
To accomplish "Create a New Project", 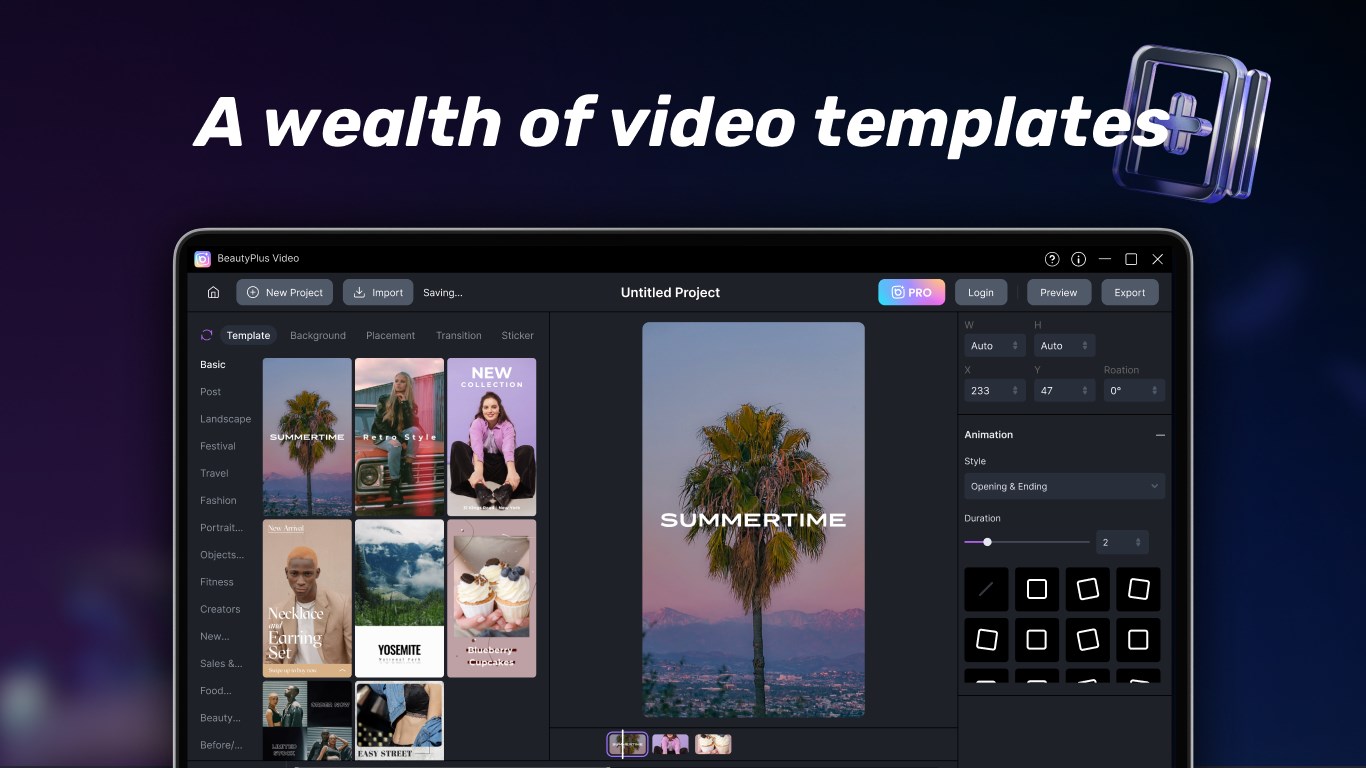I will click(284, 292).
